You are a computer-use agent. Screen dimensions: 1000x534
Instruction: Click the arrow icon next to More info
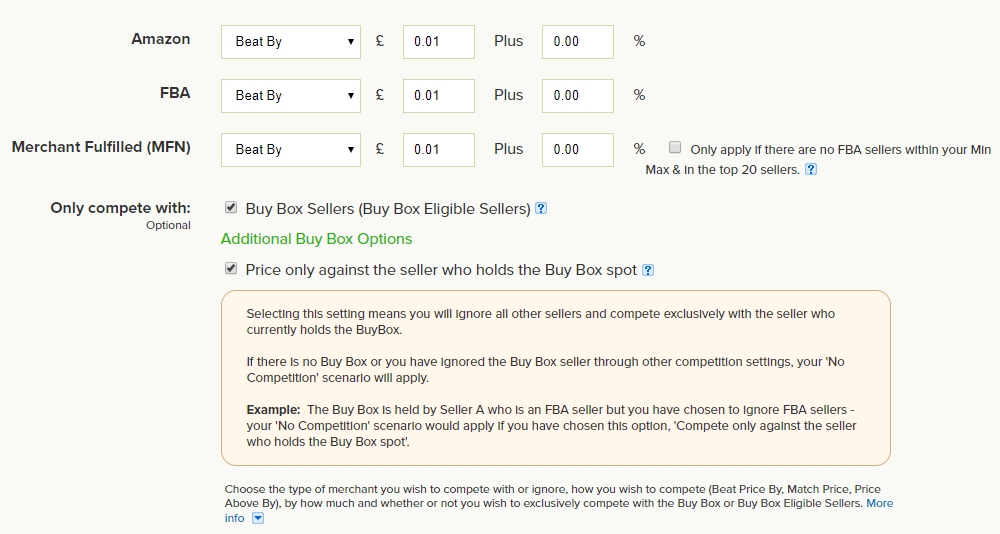(258, 518)
